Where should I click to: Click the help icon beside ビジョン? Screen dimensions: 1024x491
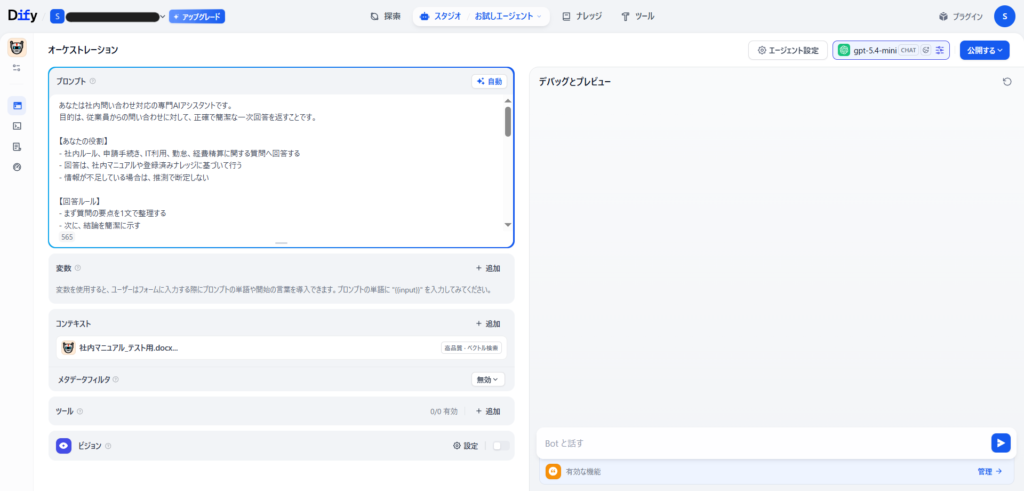point(108,446)
